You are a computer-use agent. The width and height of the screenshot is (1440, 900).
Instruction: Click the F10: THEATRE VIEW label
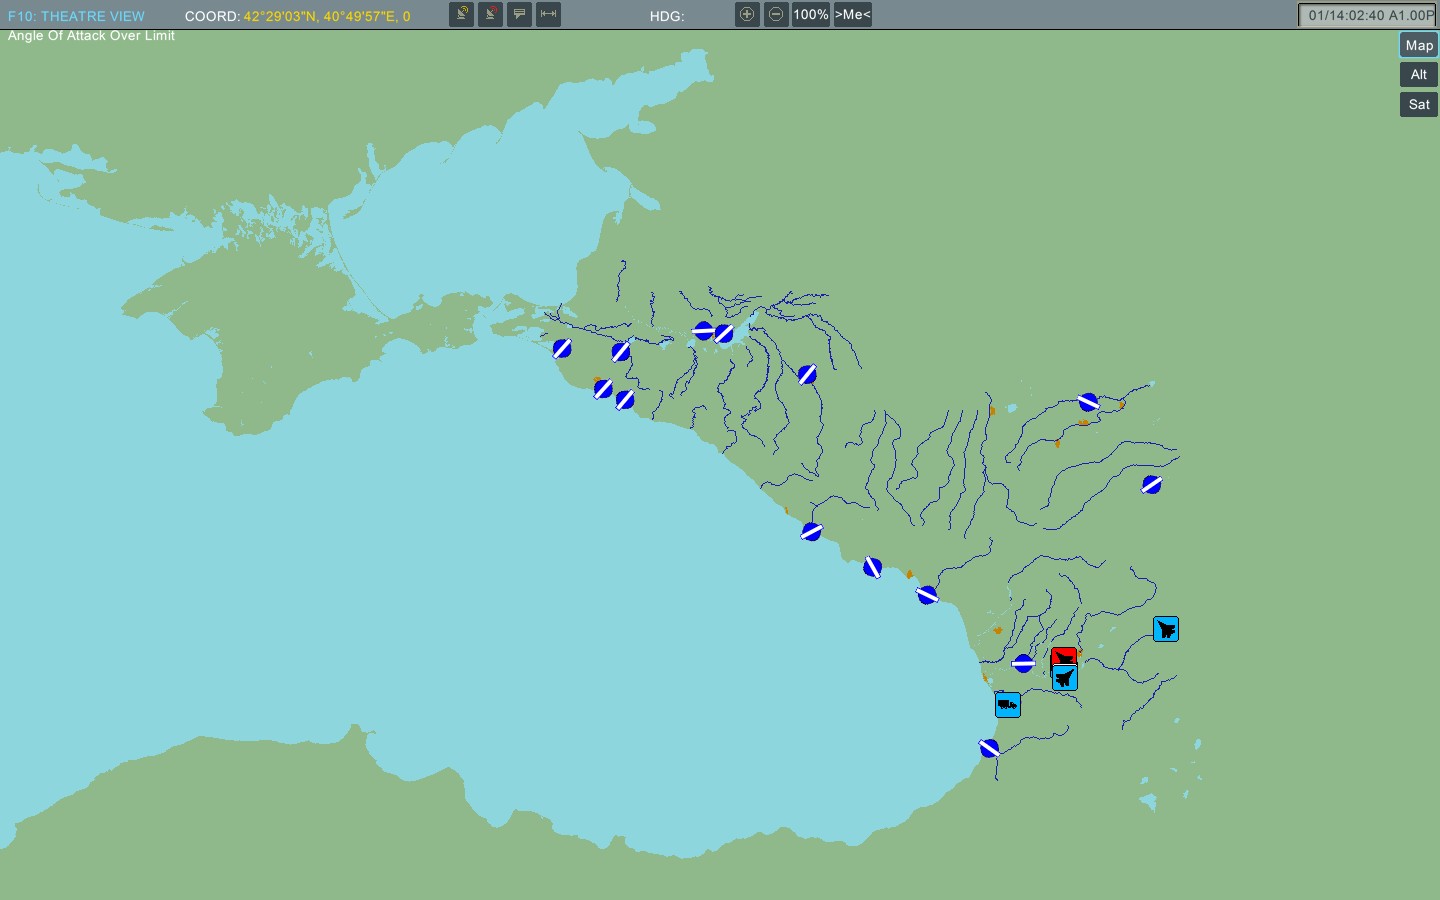pyautogui.click(x=76, y=15)
